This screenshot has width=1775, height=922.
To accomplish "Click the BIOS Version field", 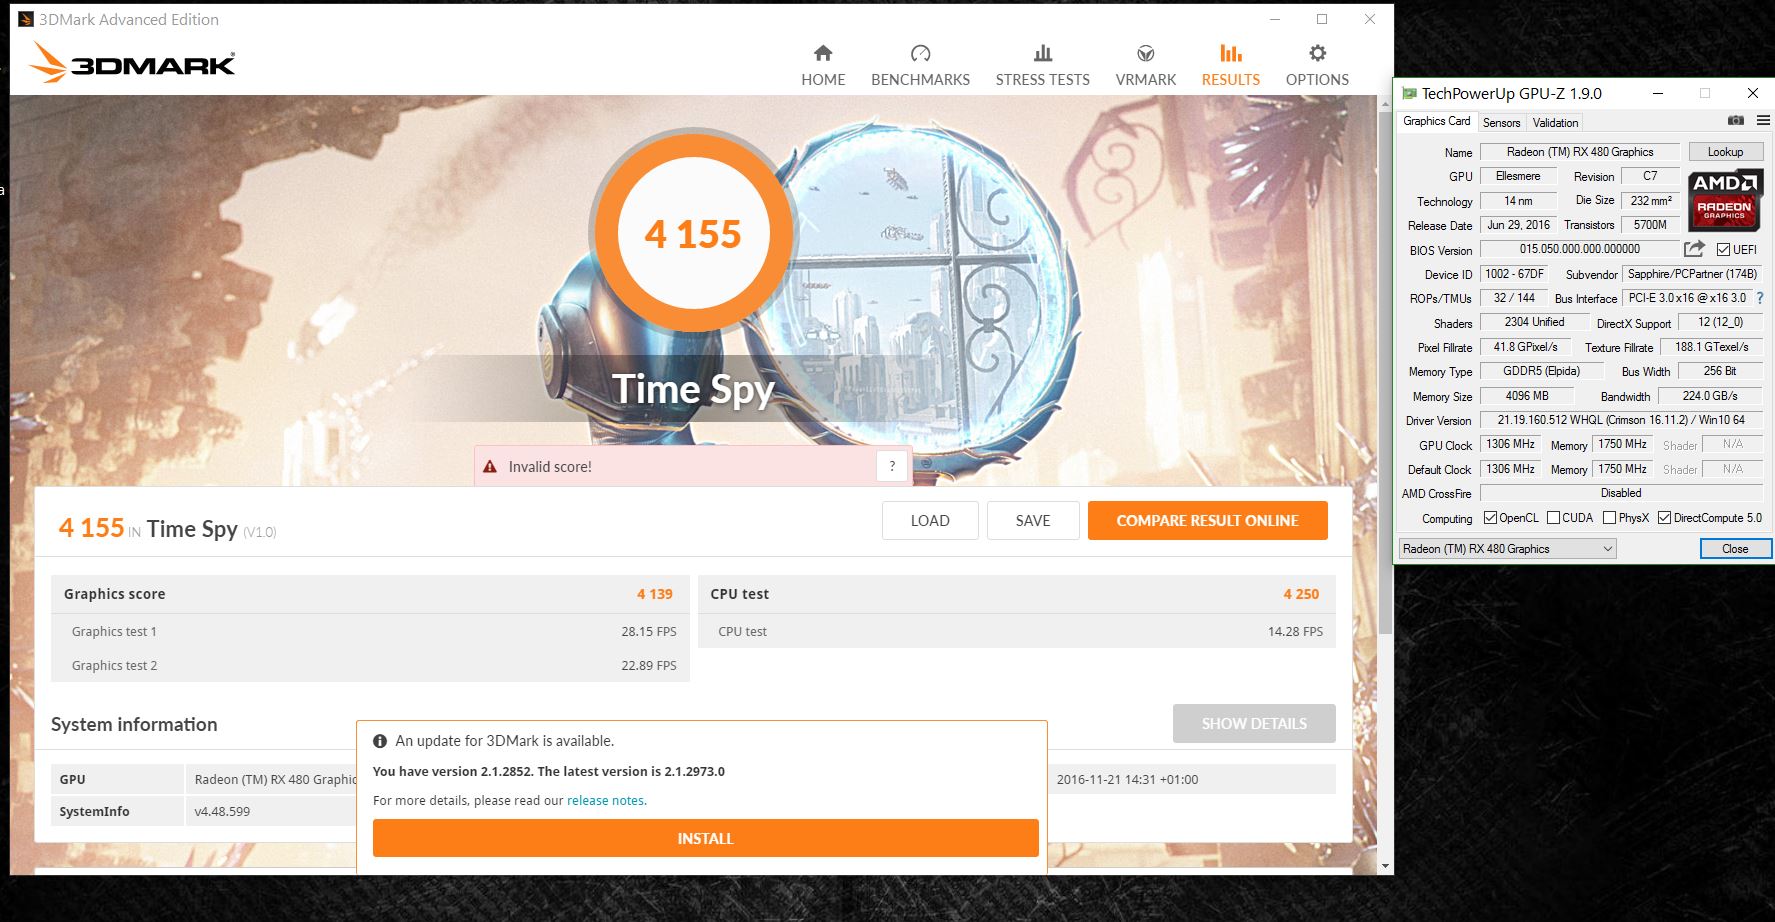I will coord(1580,249).
